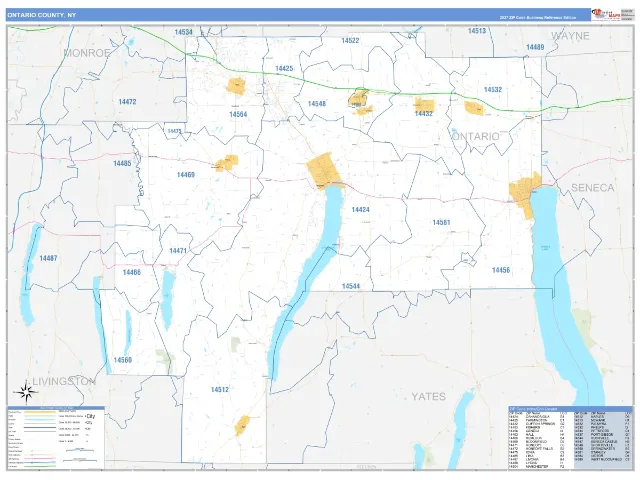Click the ZIP code label 14432
This screenshot has width=640, height=480.
pos(424,113)
